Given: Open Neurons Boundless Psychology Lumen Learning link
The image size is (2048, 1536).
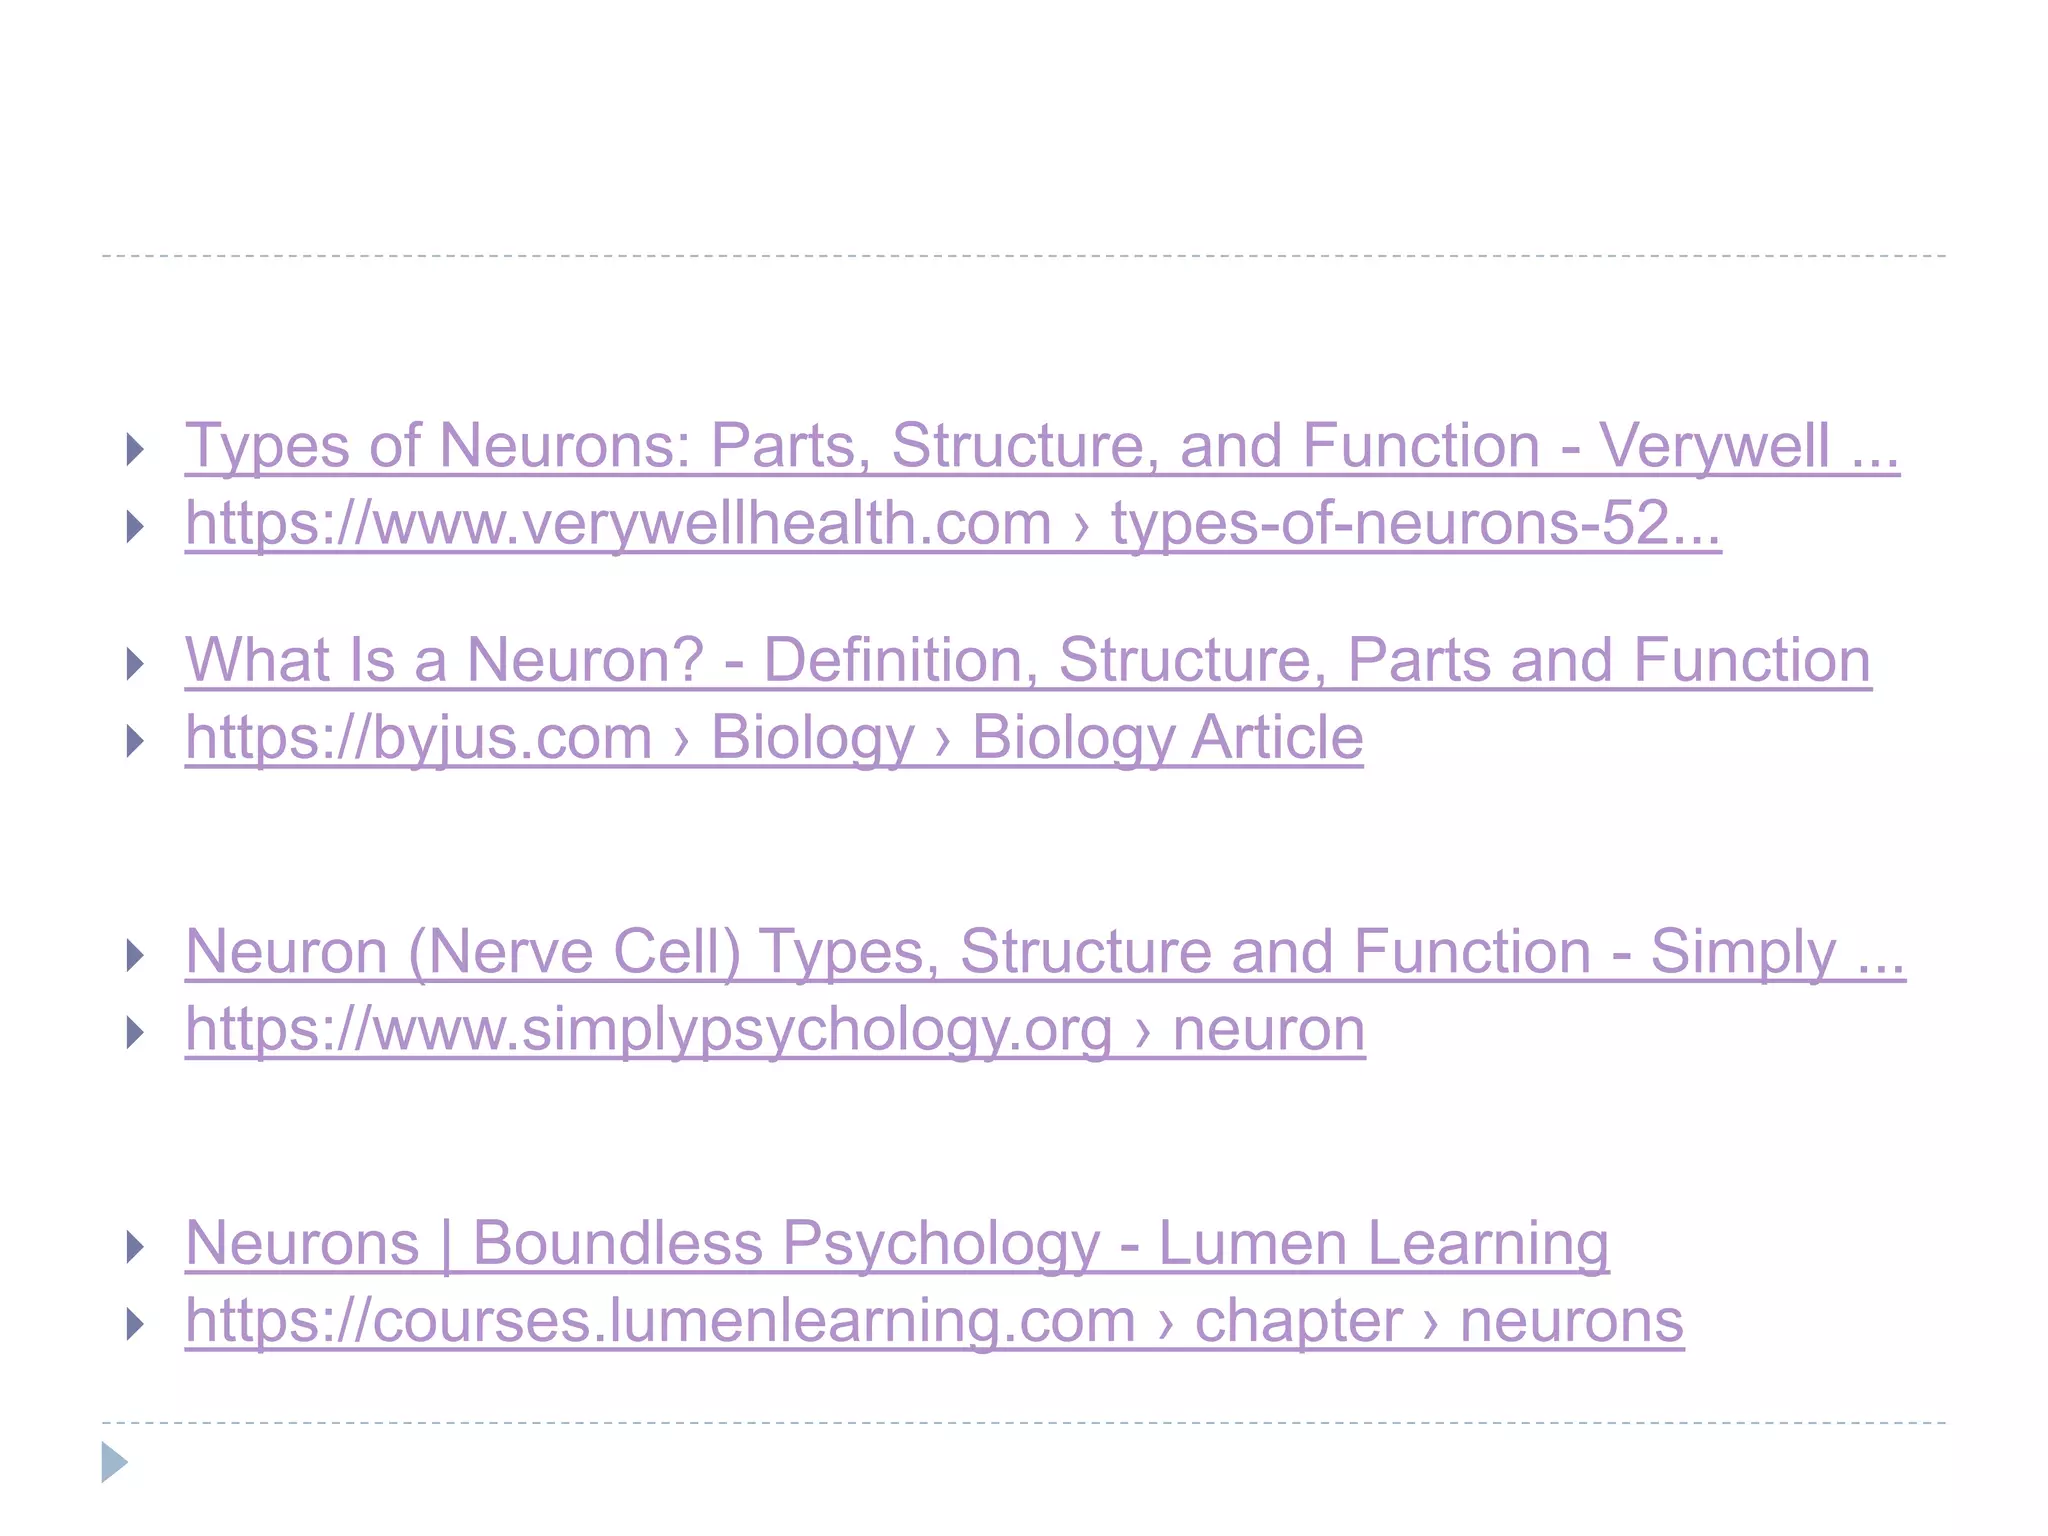Looking at the screenshot, I should (897, 1244).
